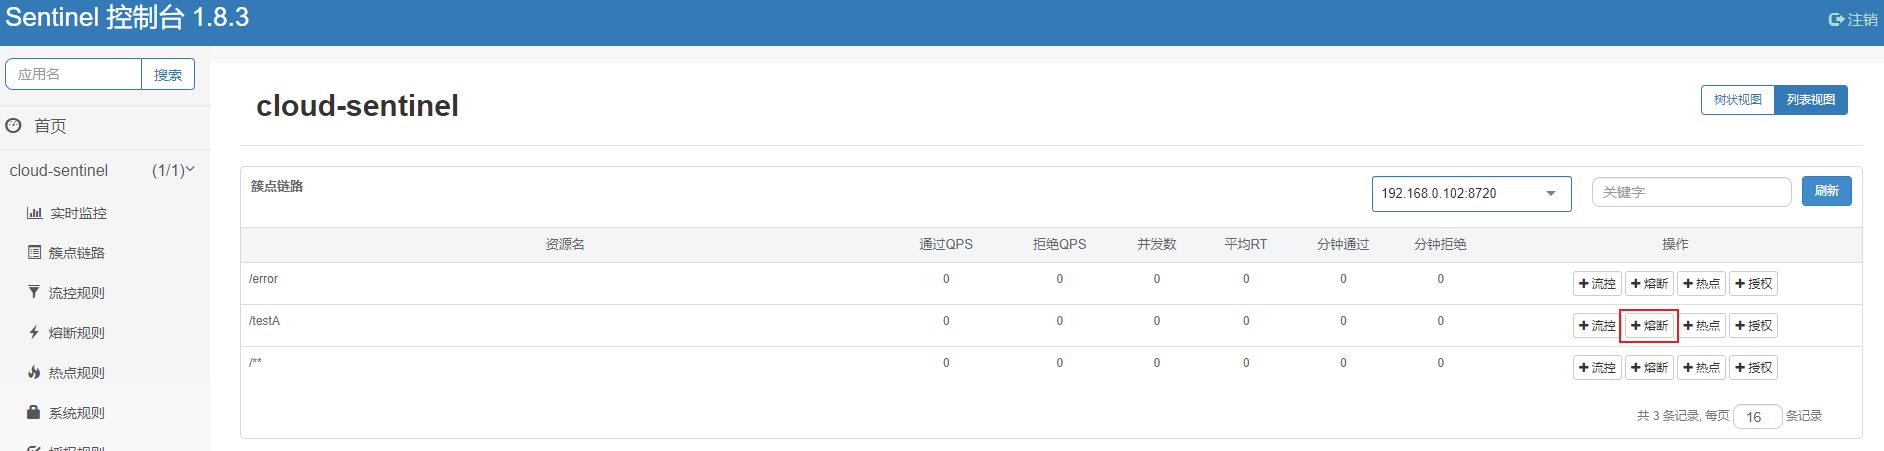Viewport: 1884px width, 451px height.
Task: Go to 系统规则 system rules page
Action: pos(66,413)
